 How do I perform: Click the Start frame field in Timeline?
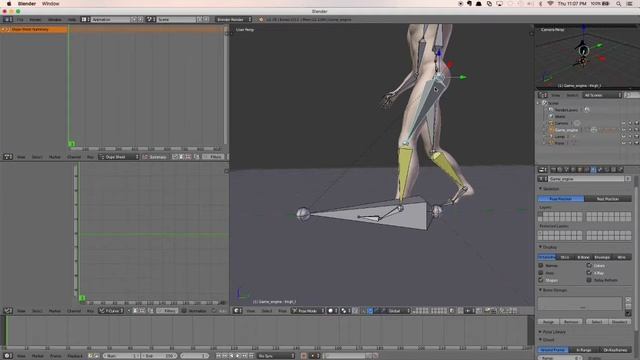(121, 356)
